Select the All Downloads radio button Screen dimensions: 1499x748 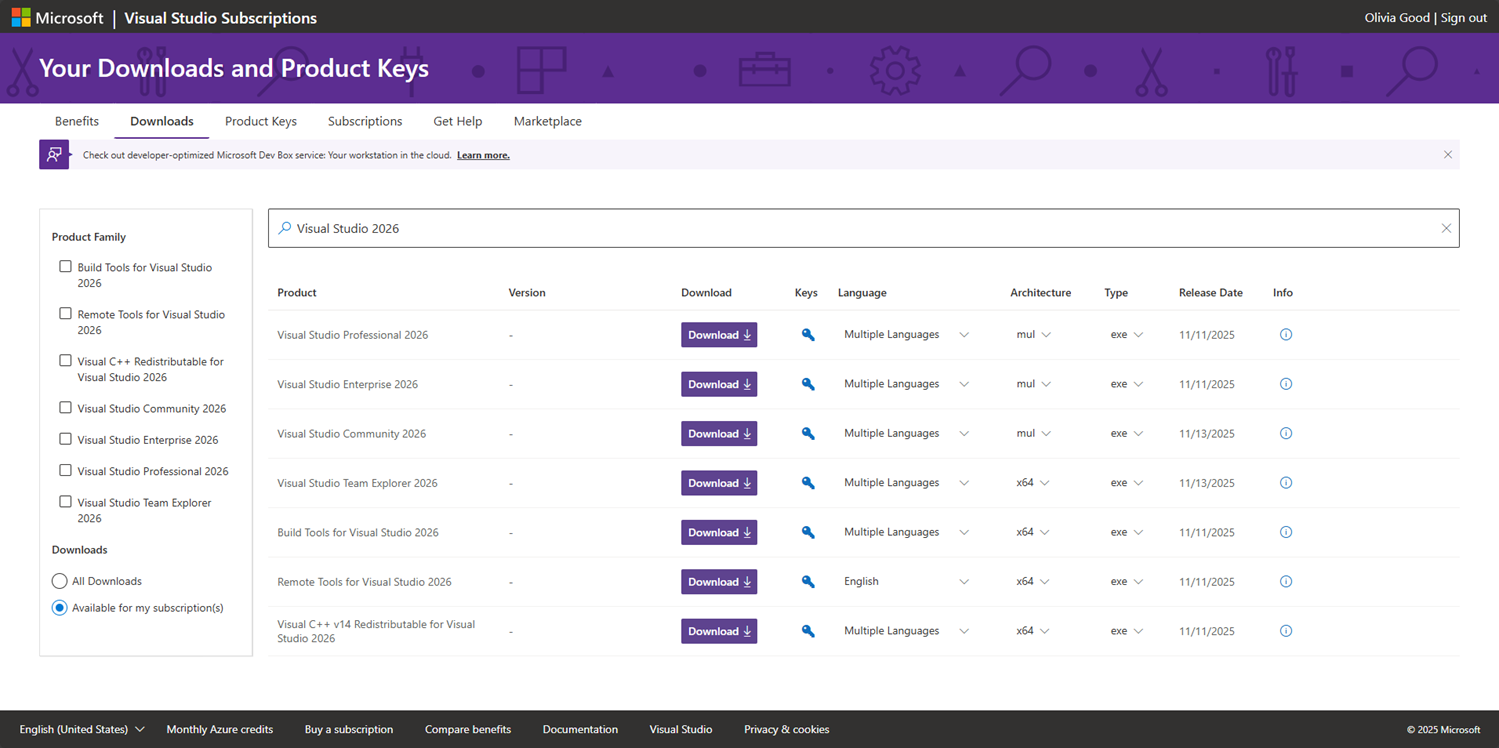coord(59,580)
